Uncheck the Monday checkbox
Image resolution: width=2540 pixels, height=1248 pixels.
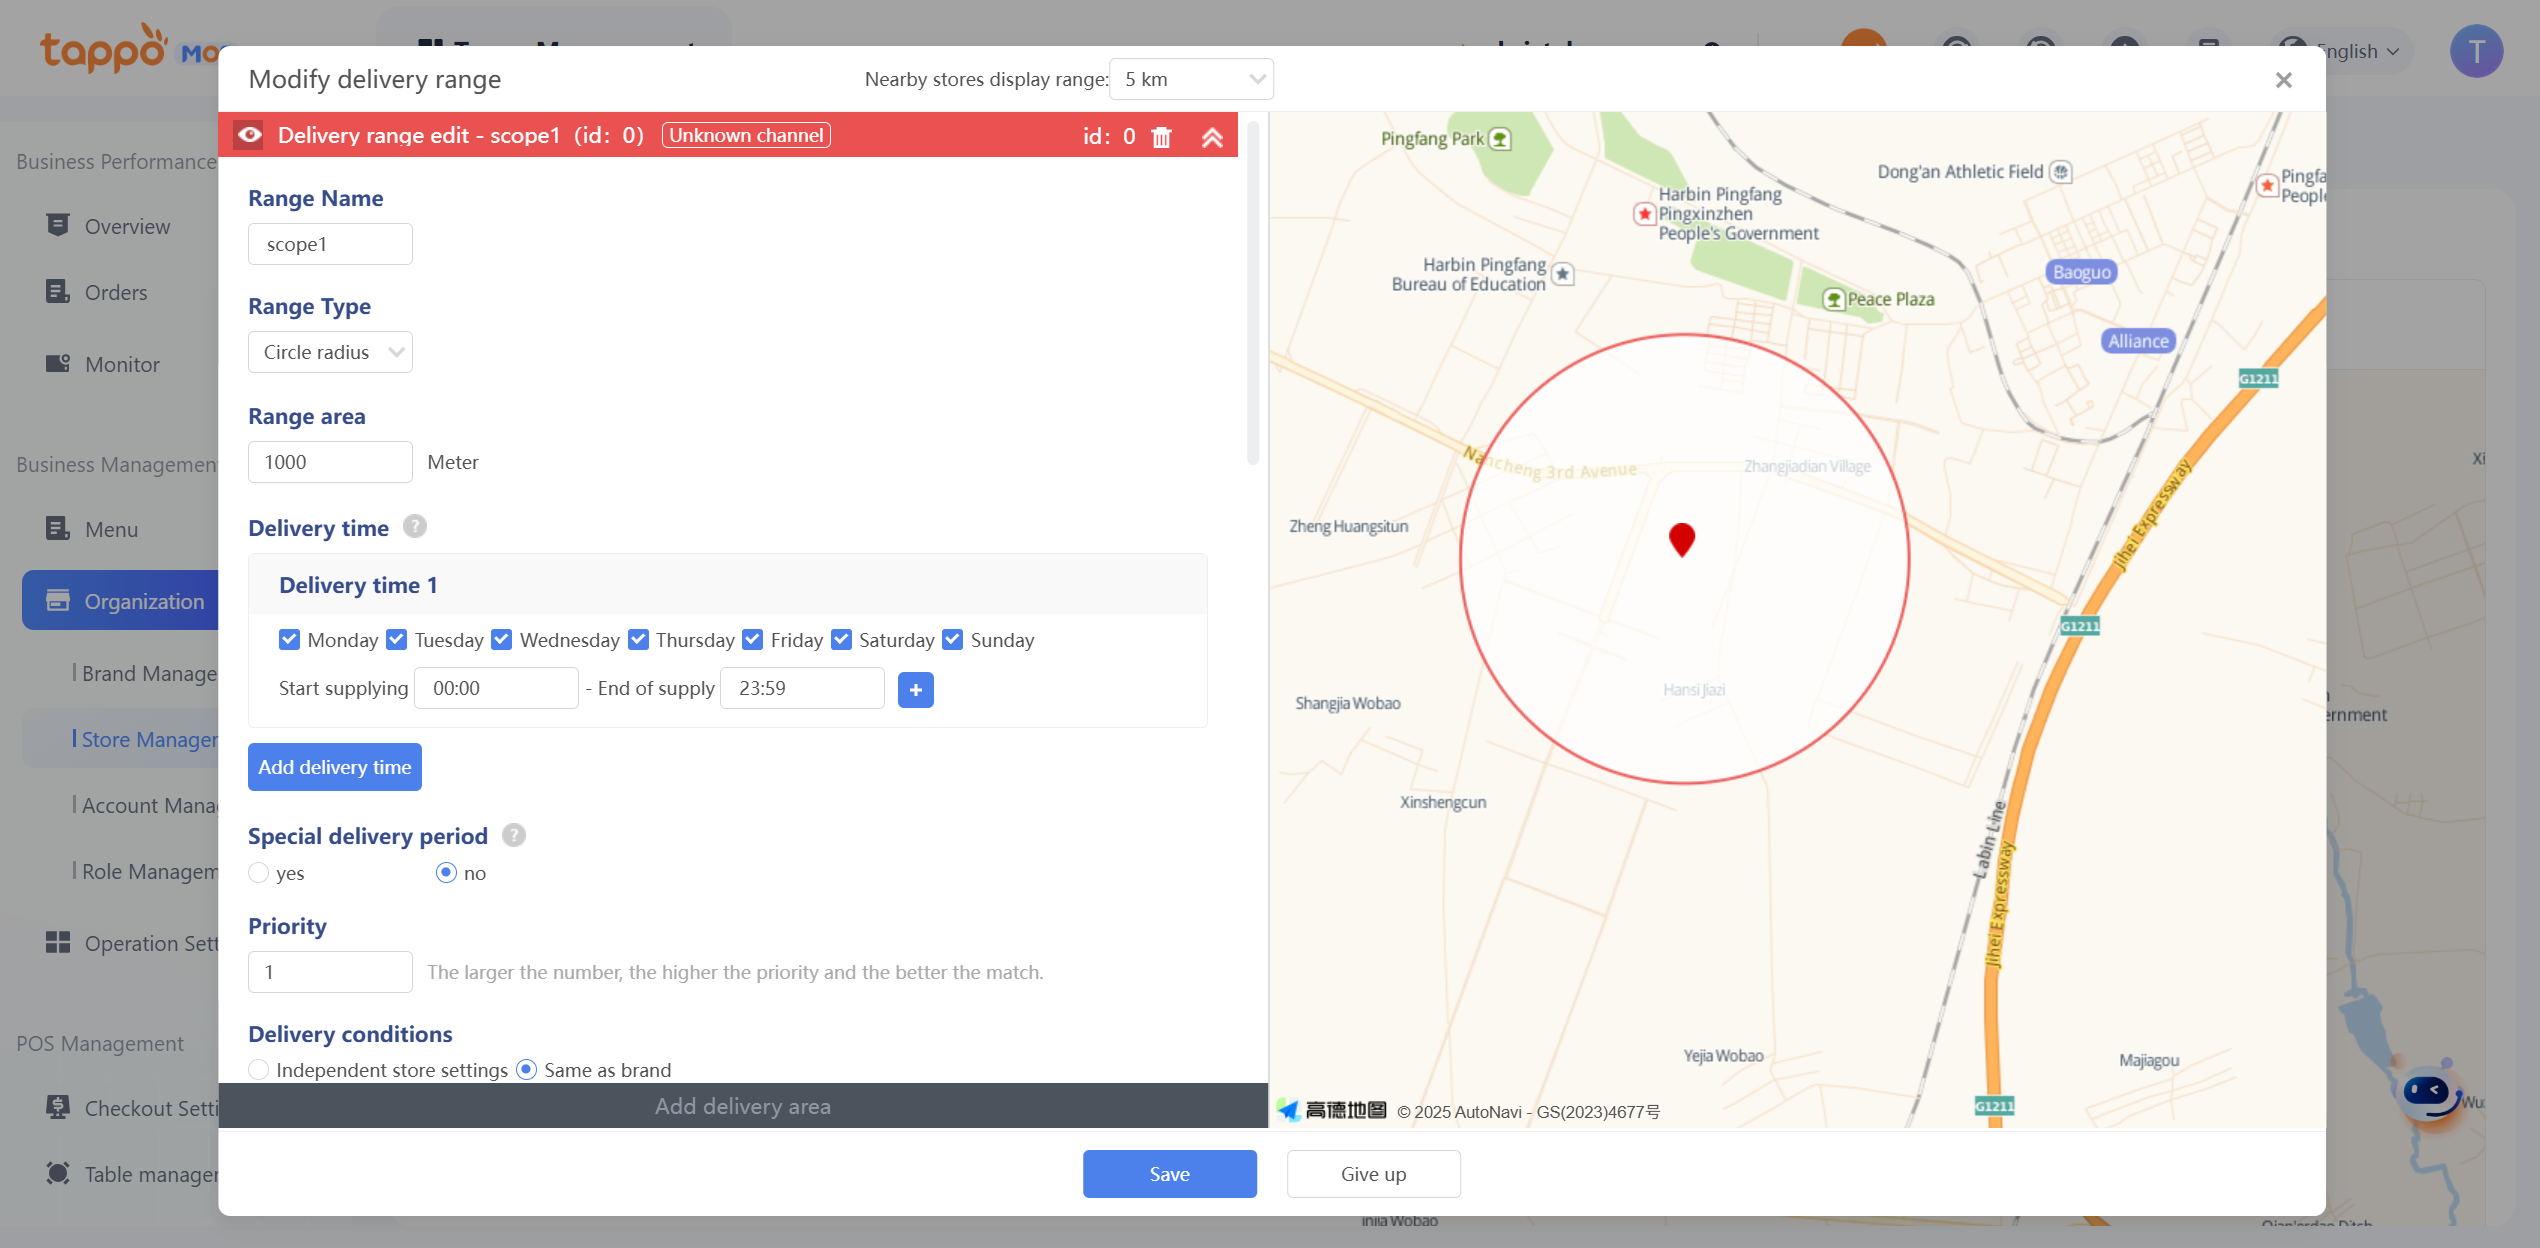click(x=289, y=640)
